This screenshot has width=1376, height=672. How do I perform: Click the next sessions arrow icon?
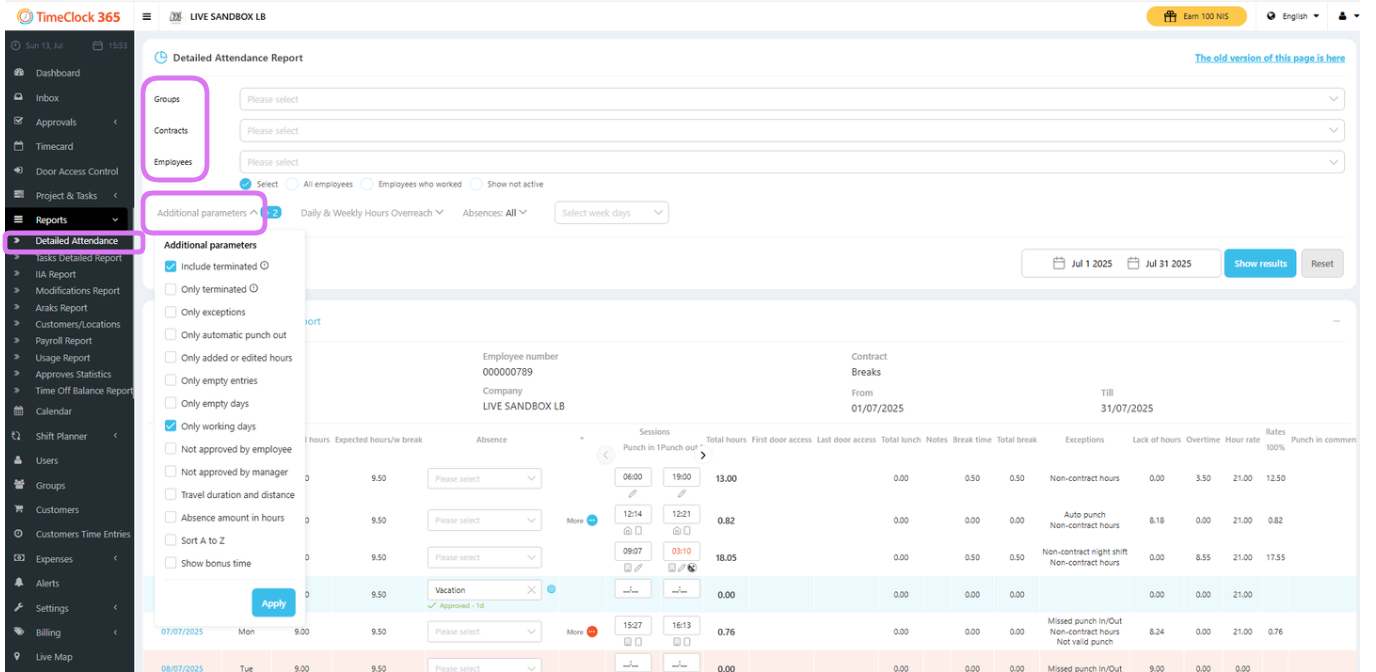(x=703, y=455)
